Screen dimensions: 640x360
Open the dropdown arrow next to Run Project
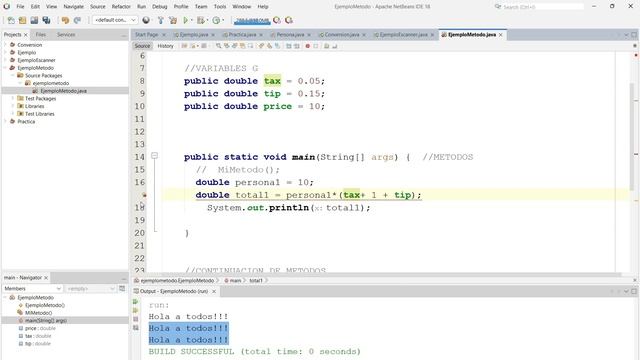(191, 20)
